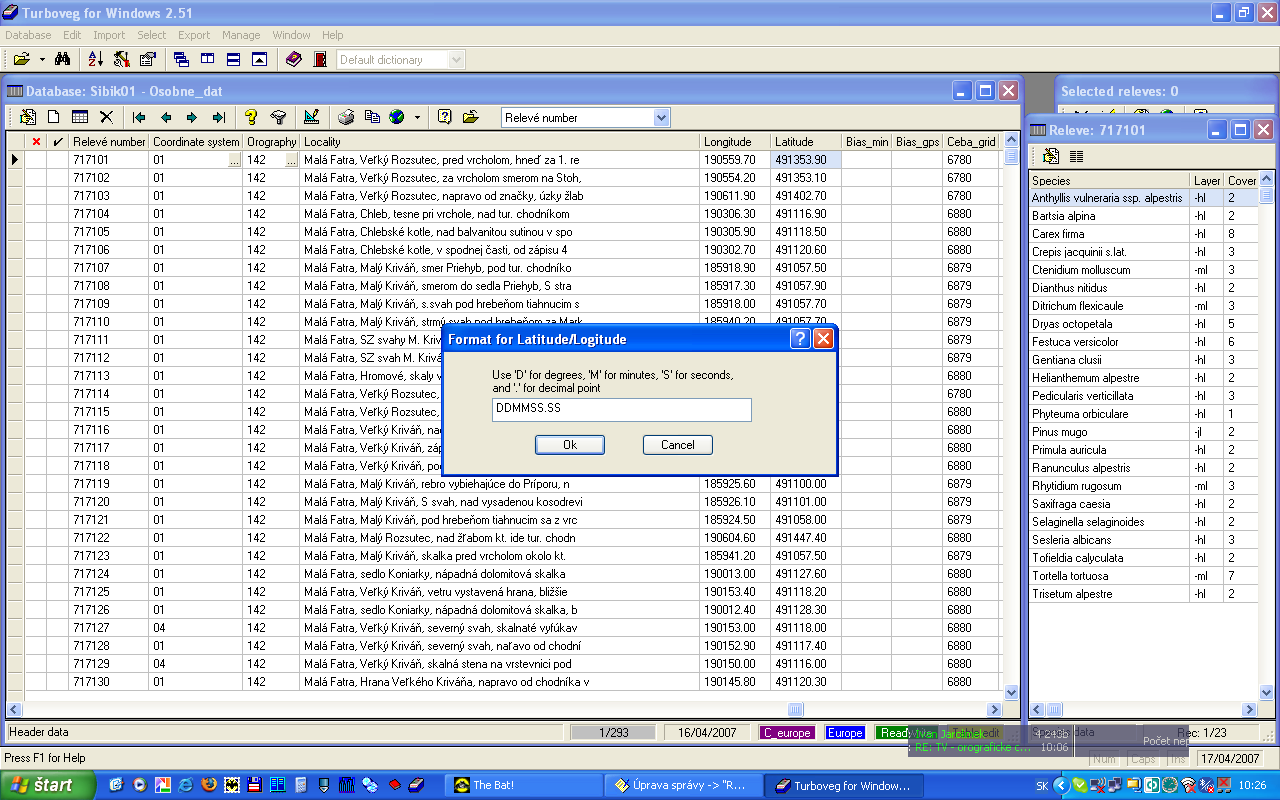Open the Manage menu
The image size is (1280, 800).
pos(241,35)
